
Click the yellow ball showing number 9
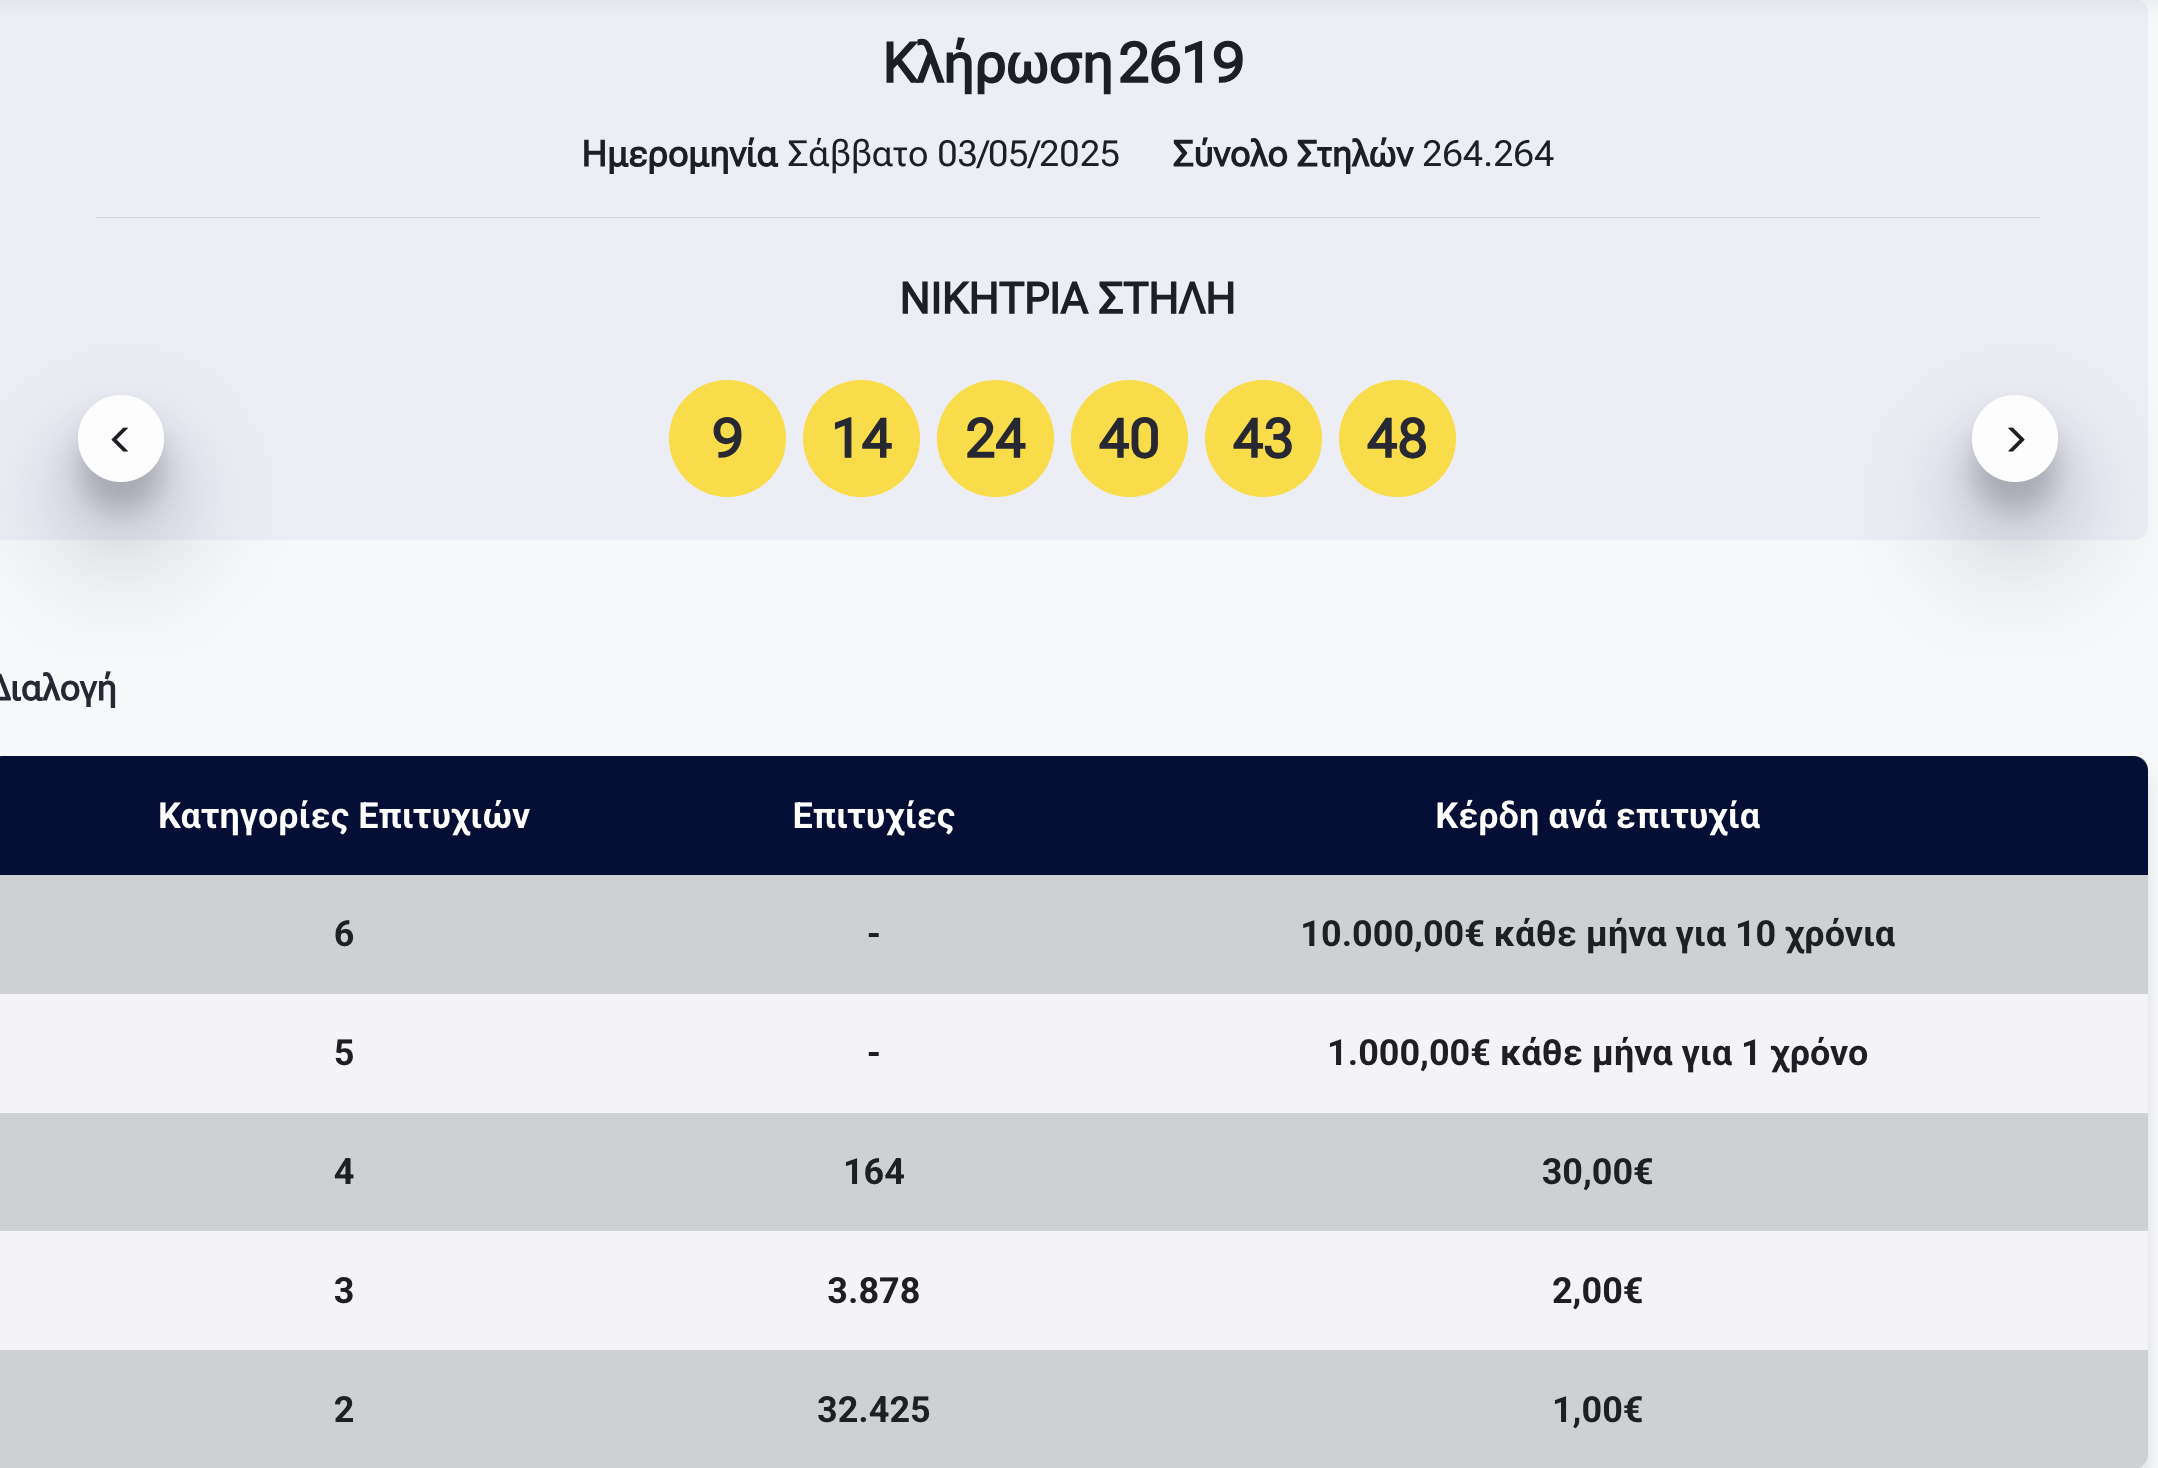coord(728,438)
